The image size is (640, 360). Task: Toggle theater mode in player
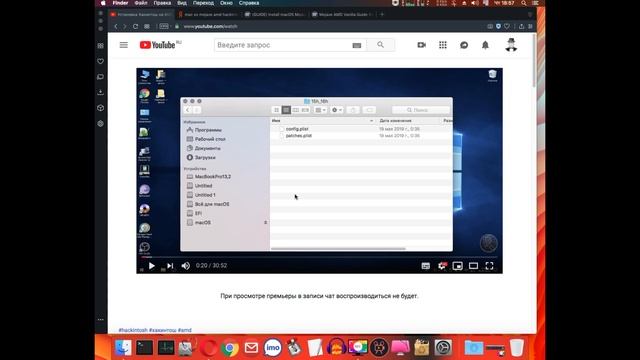[473, 266]
